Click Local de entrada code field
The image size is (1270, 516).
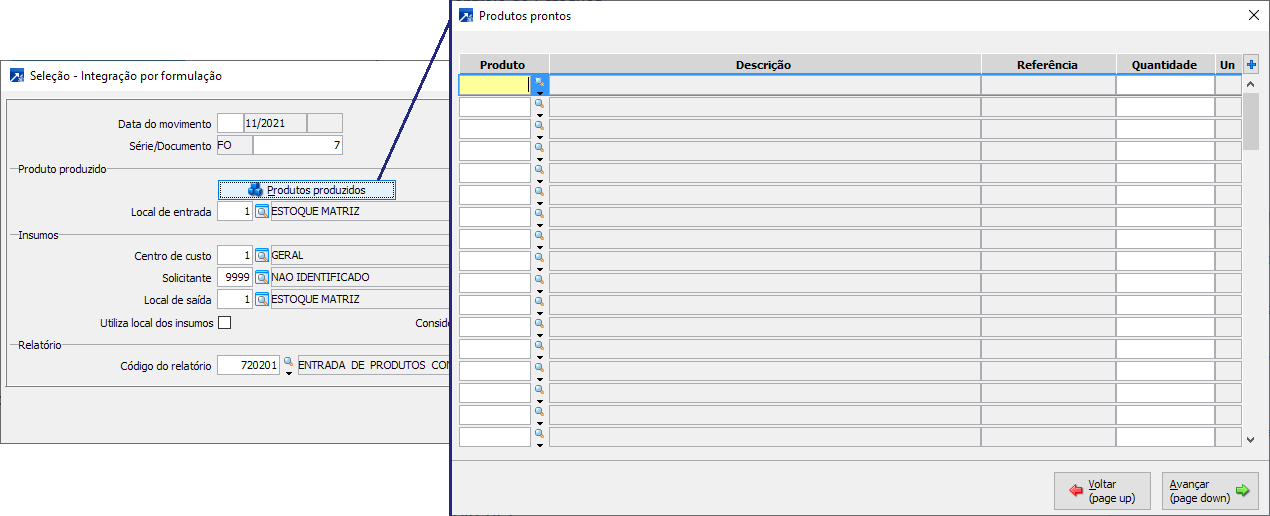[x=235, y=212]
